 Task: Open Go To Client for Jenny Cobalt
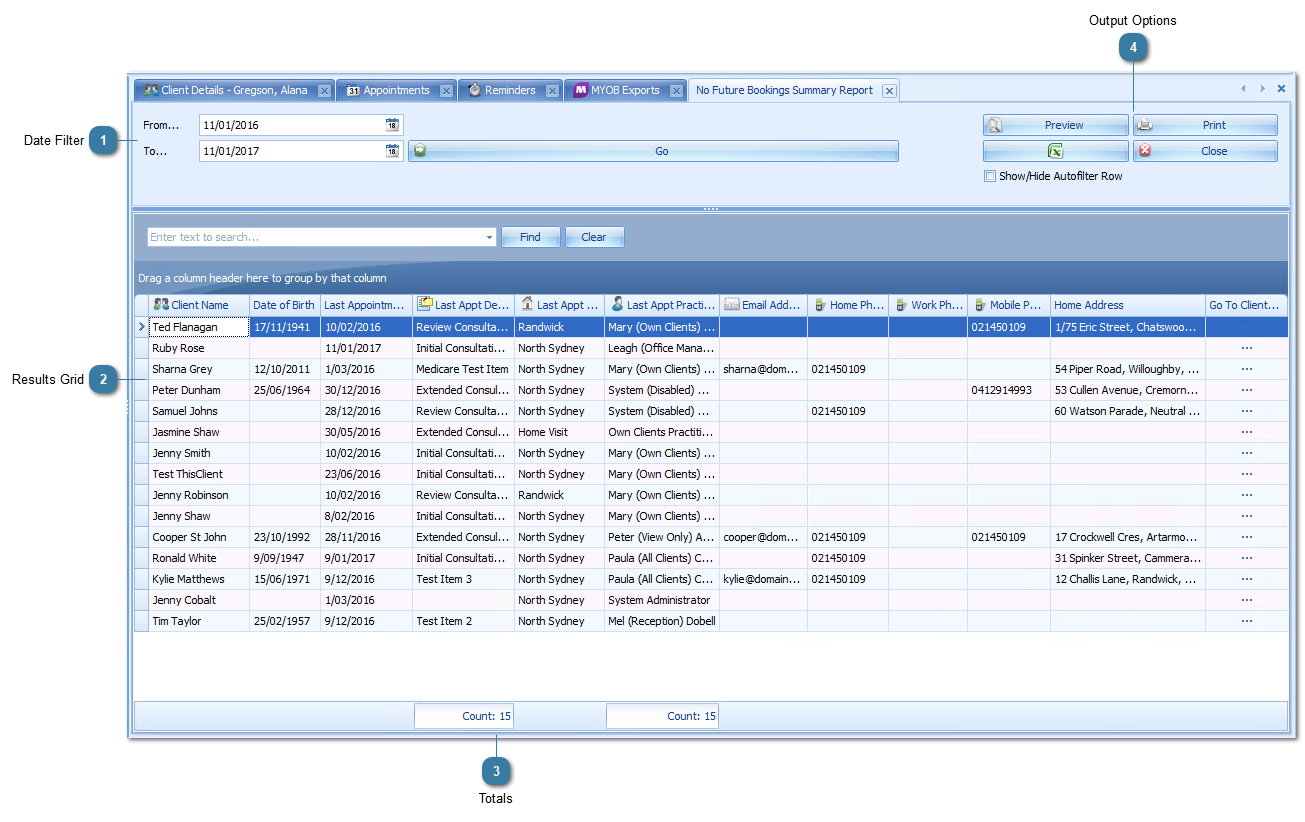(1246, 600)
